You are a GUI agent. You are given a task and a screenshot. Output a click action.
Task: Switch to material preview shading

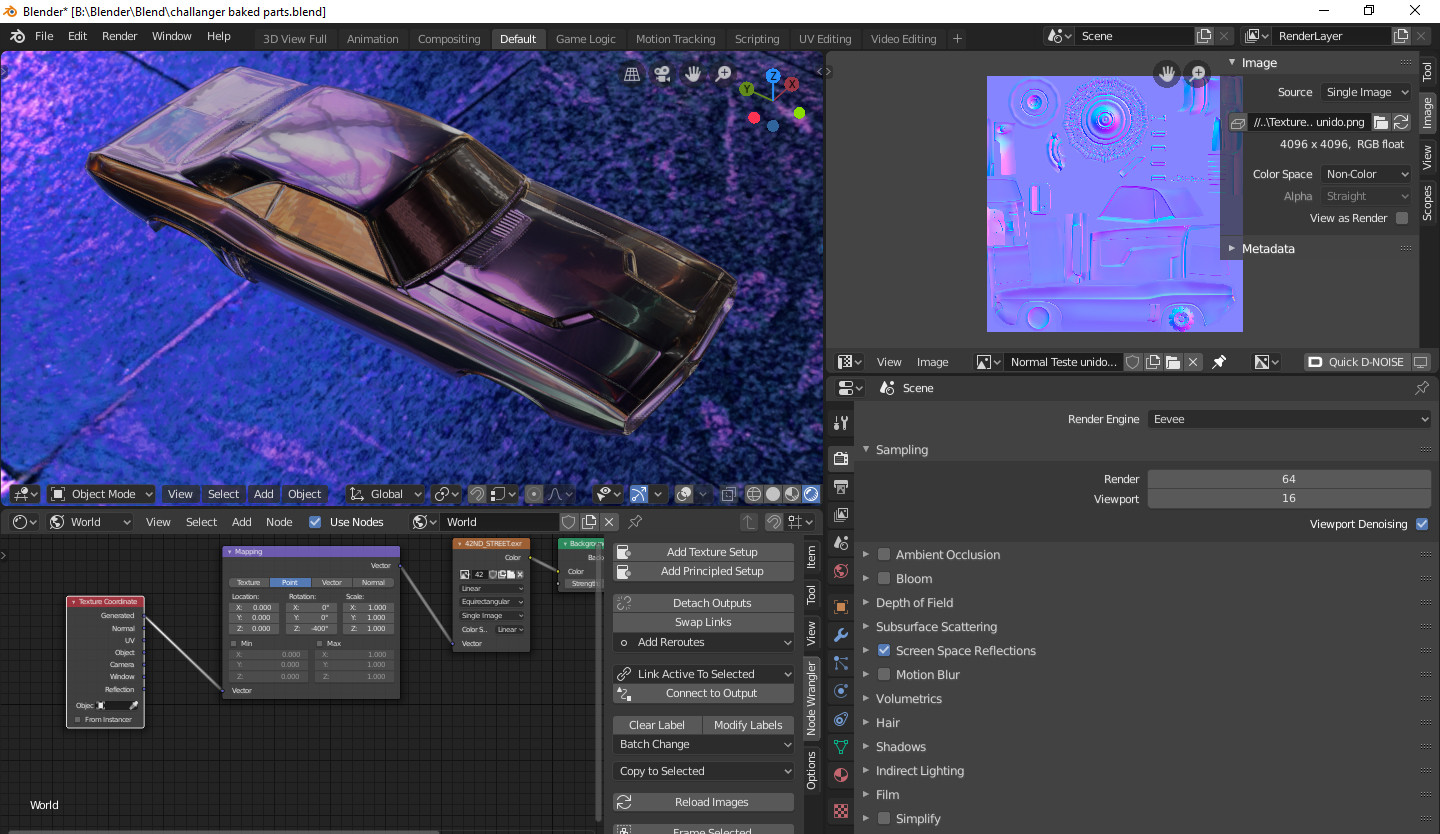point(792,494)
